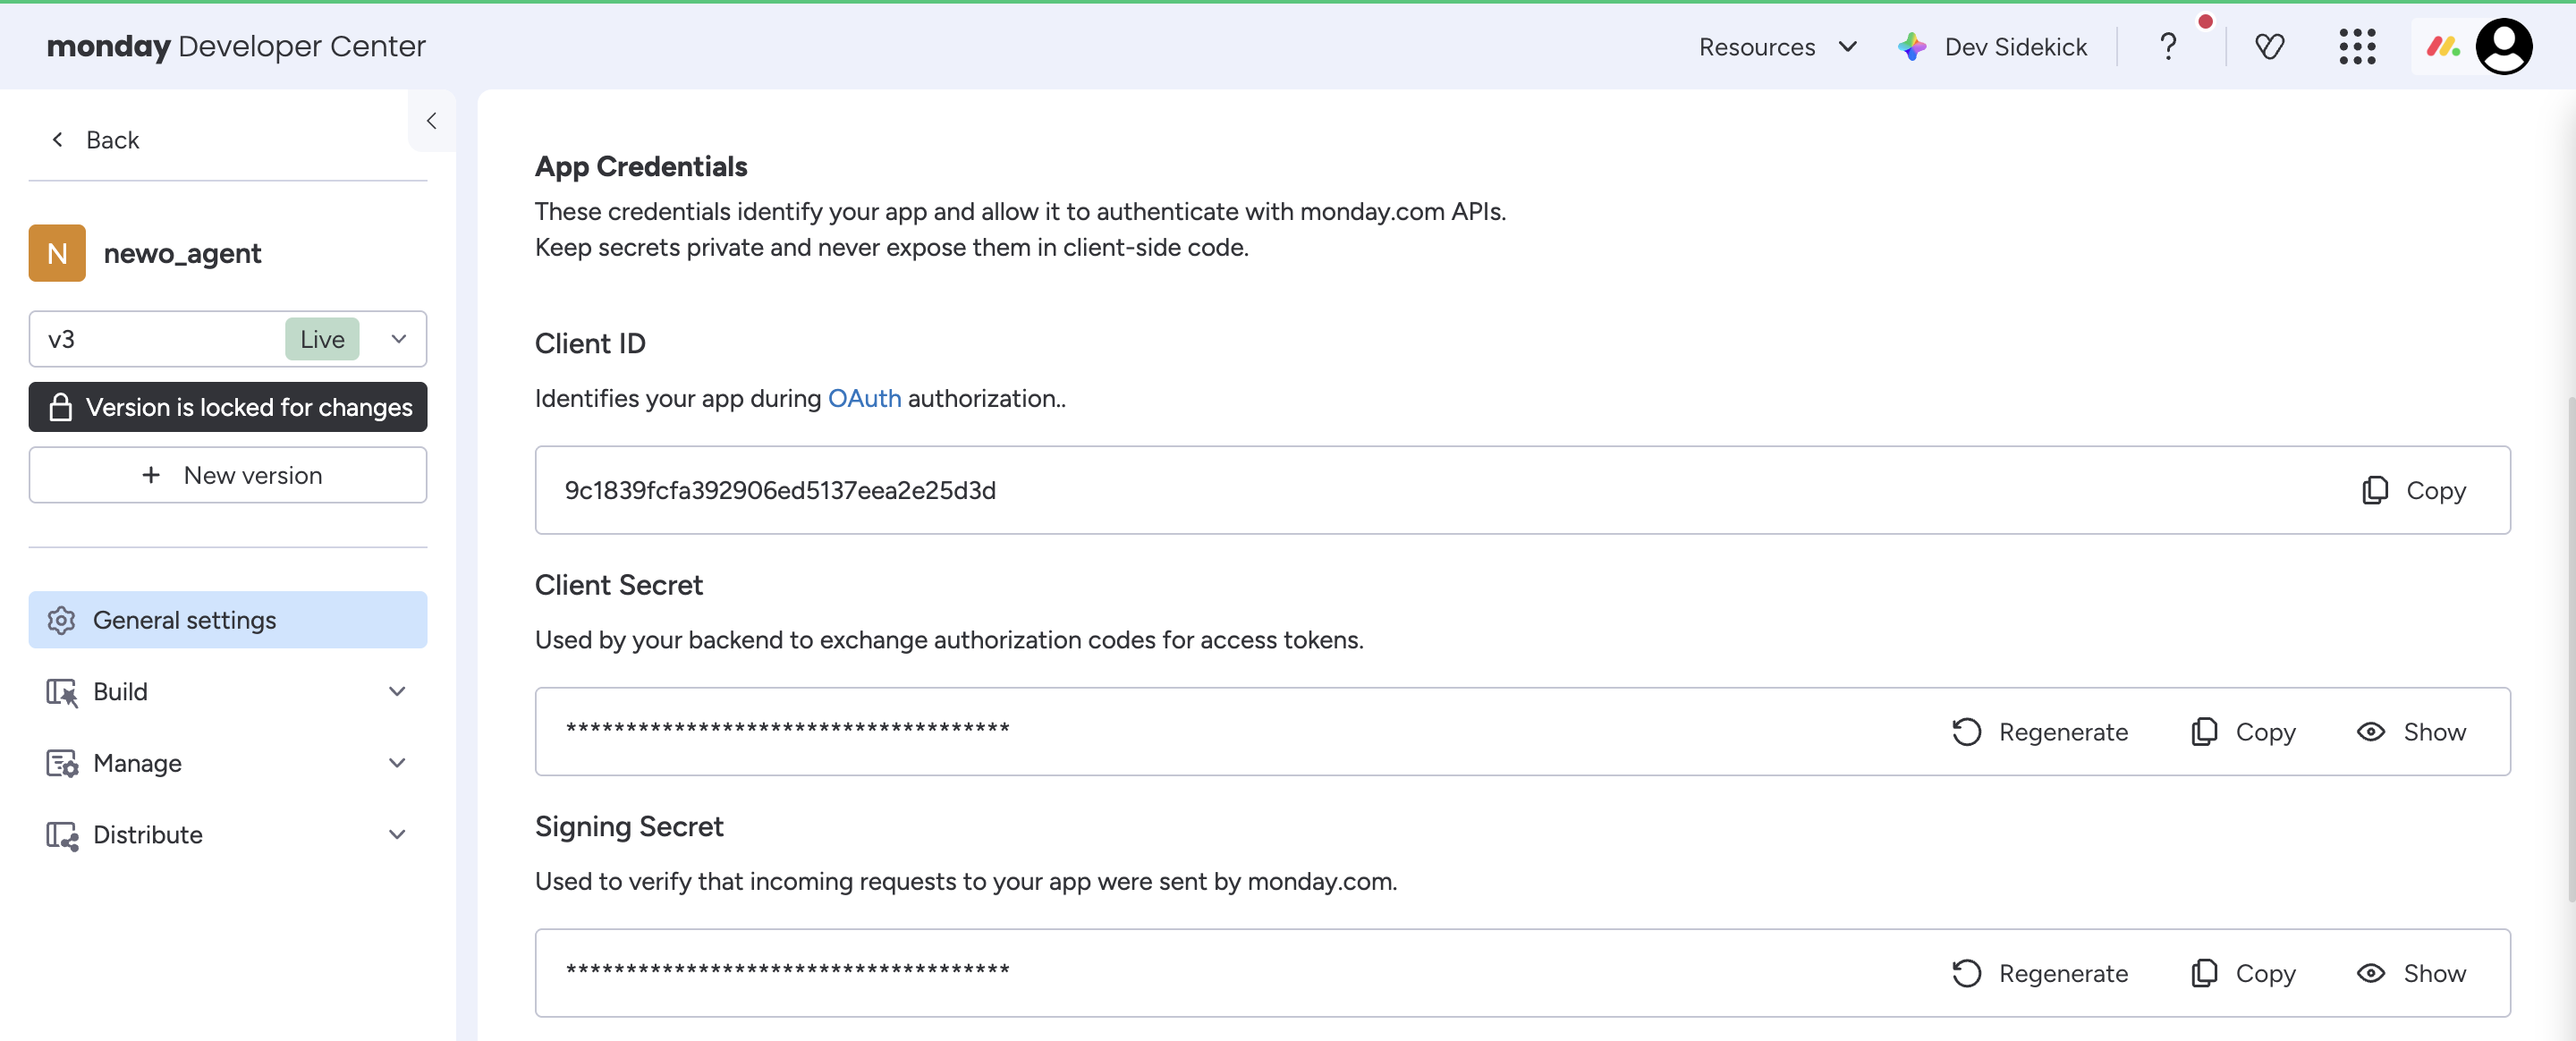Click the Dev Sidekick sparkle icon
This screenshot has width=2576, height=1041.
tap(1912, 46)
